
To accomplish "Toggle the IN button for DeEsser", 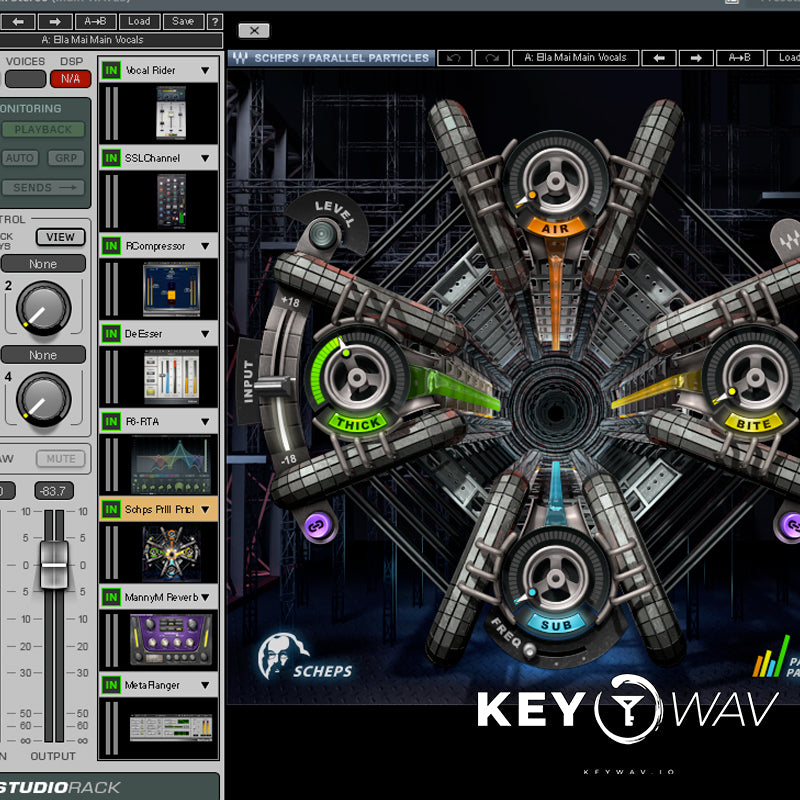I will [x=111, y=334].
